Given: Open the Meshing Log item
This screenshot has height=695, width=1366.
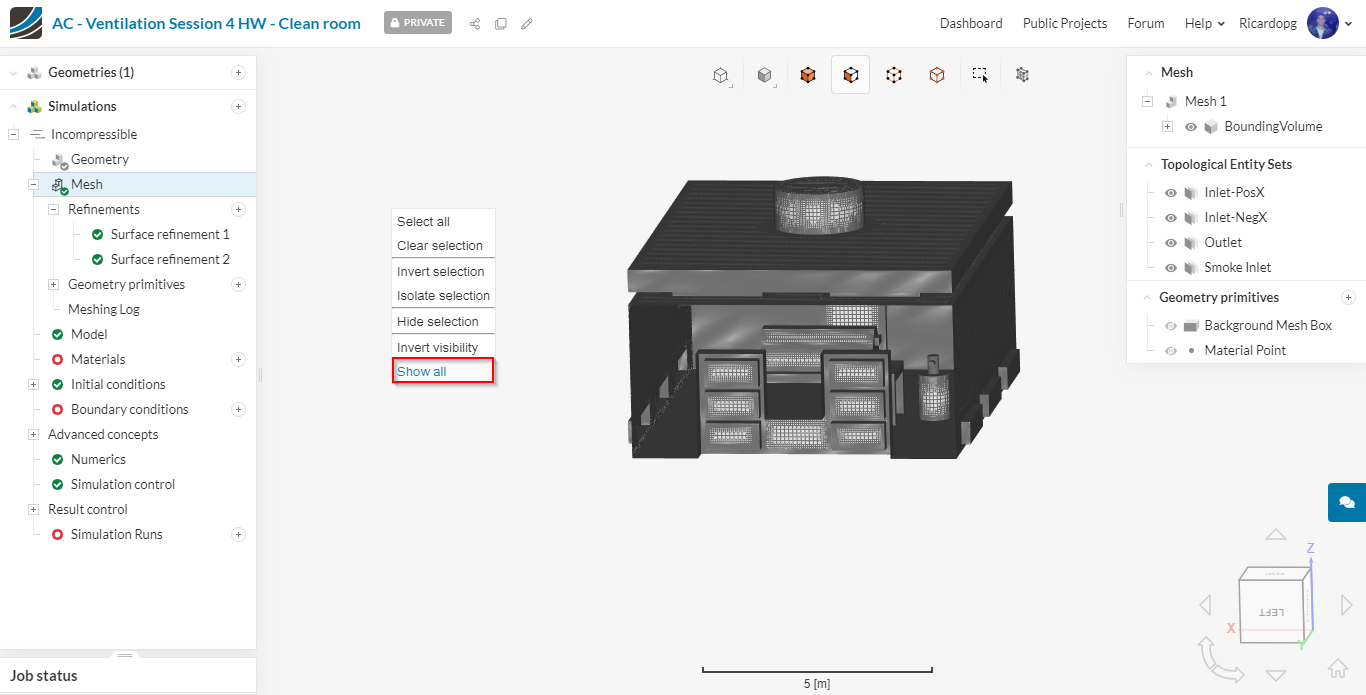Looking at the screenshot, I should click(x=104, y=309).
